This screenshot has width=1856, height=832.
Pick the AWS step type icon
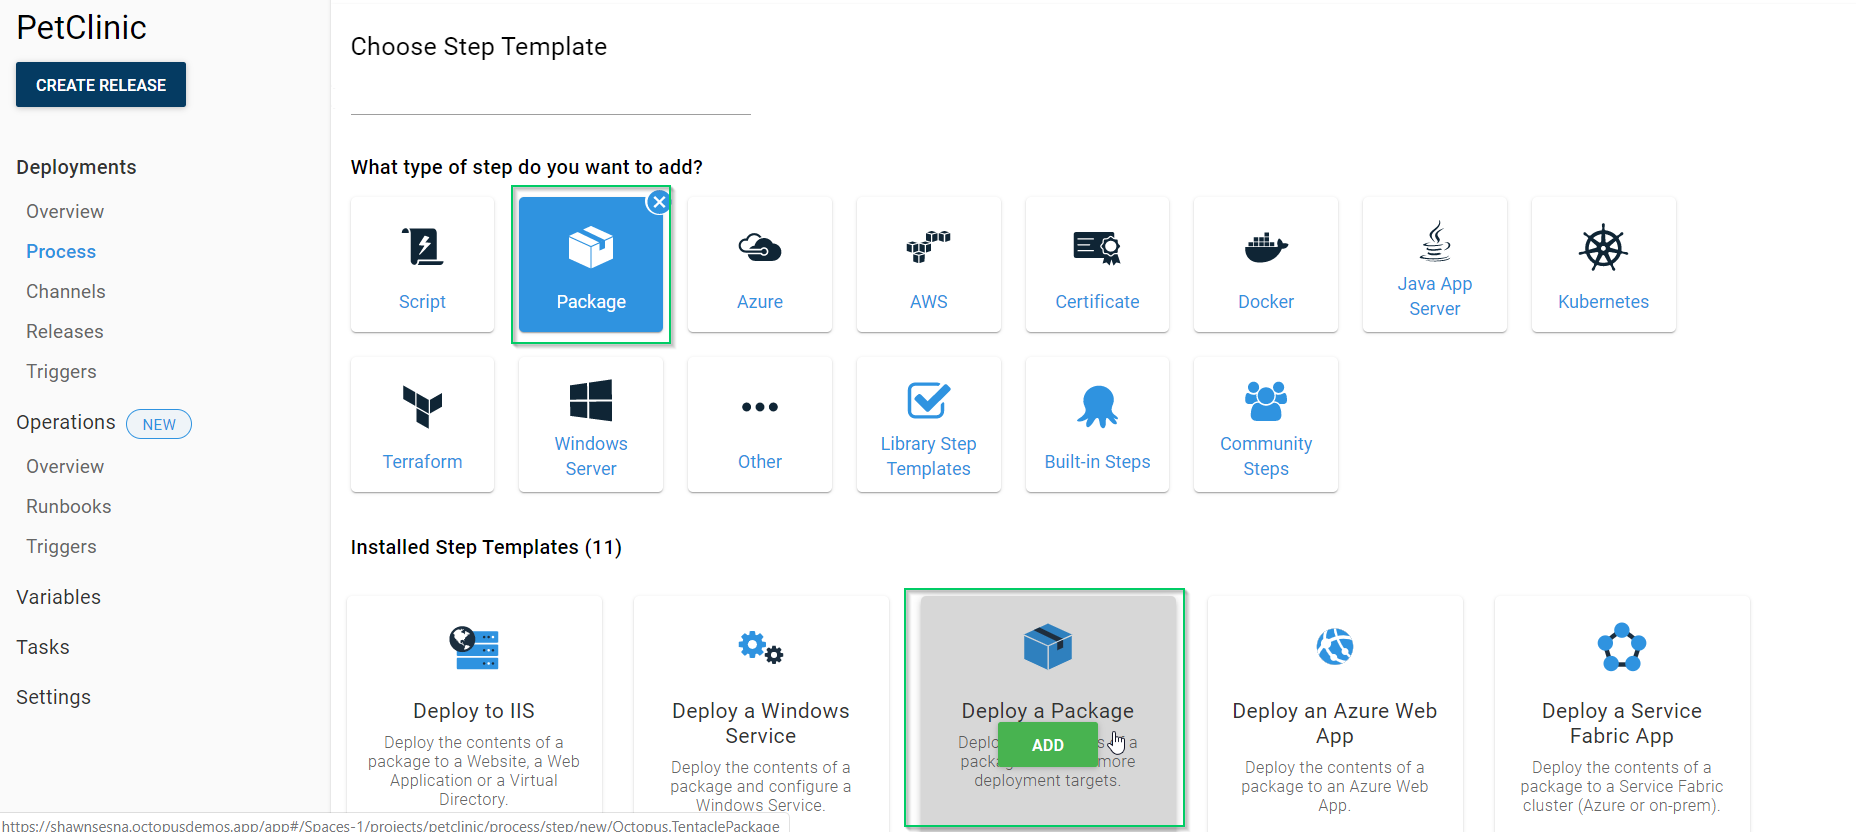(928, 247)
